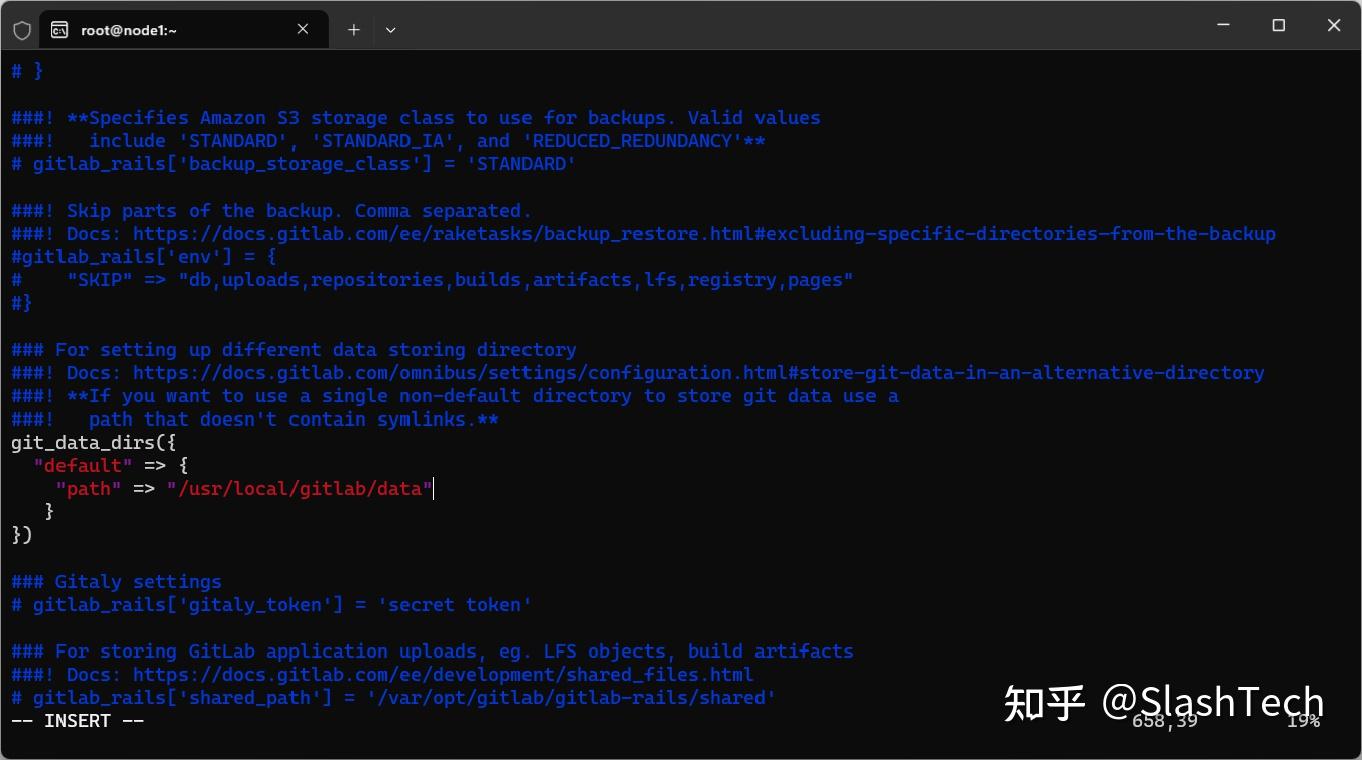Click the minimize window icon

[1223, 25]
